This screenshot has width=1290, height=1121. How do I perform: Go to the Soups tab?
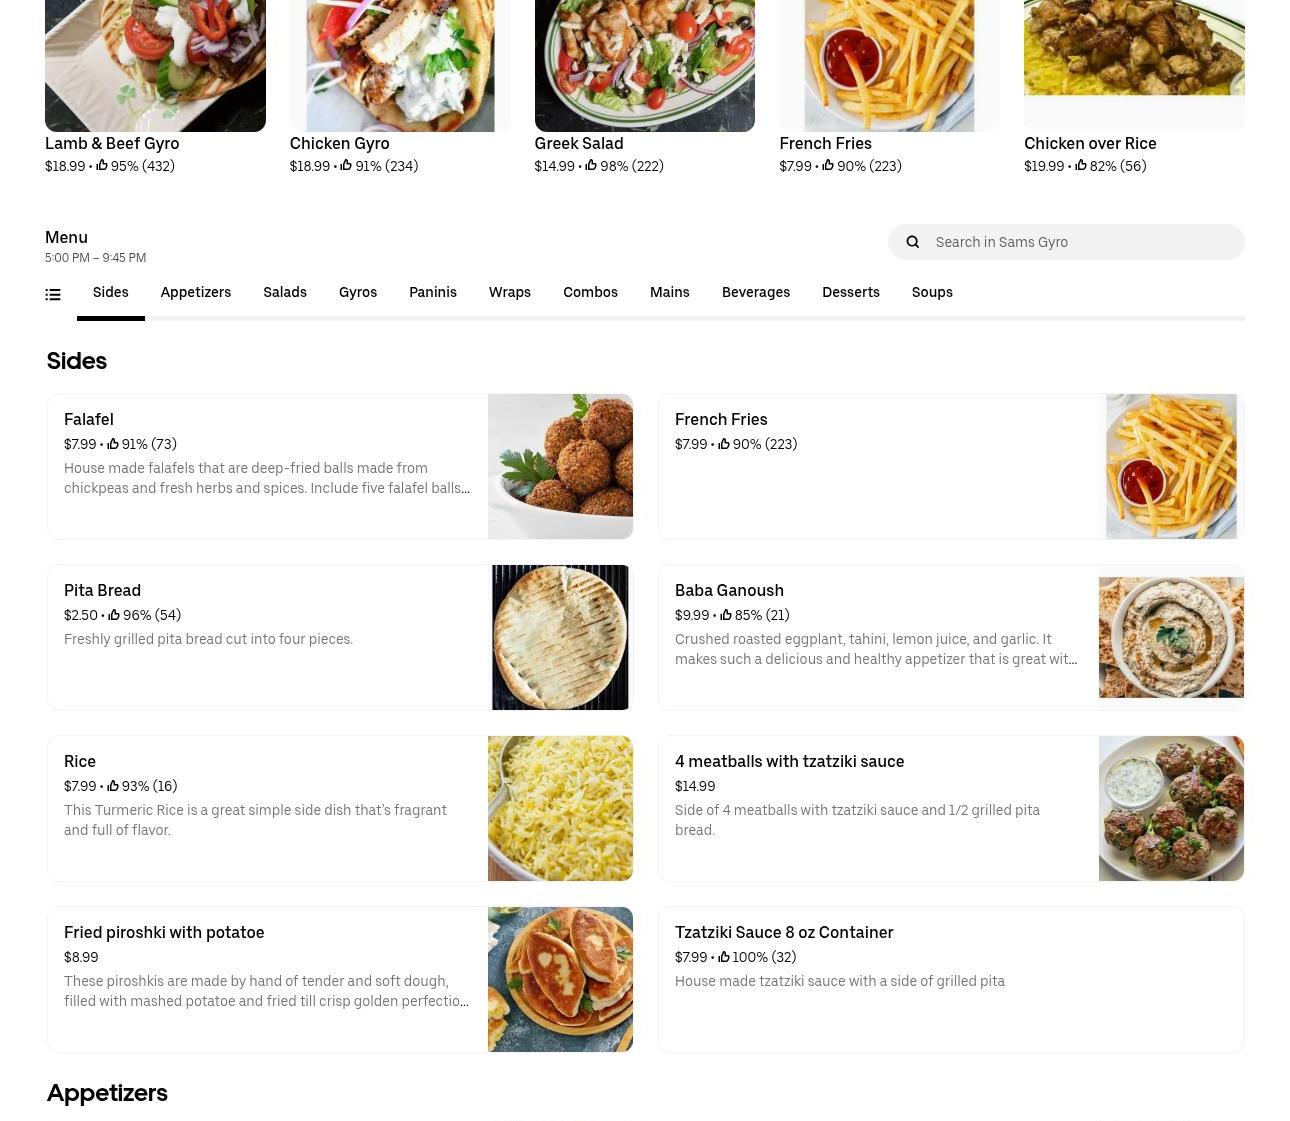click(x=932, y=292)
